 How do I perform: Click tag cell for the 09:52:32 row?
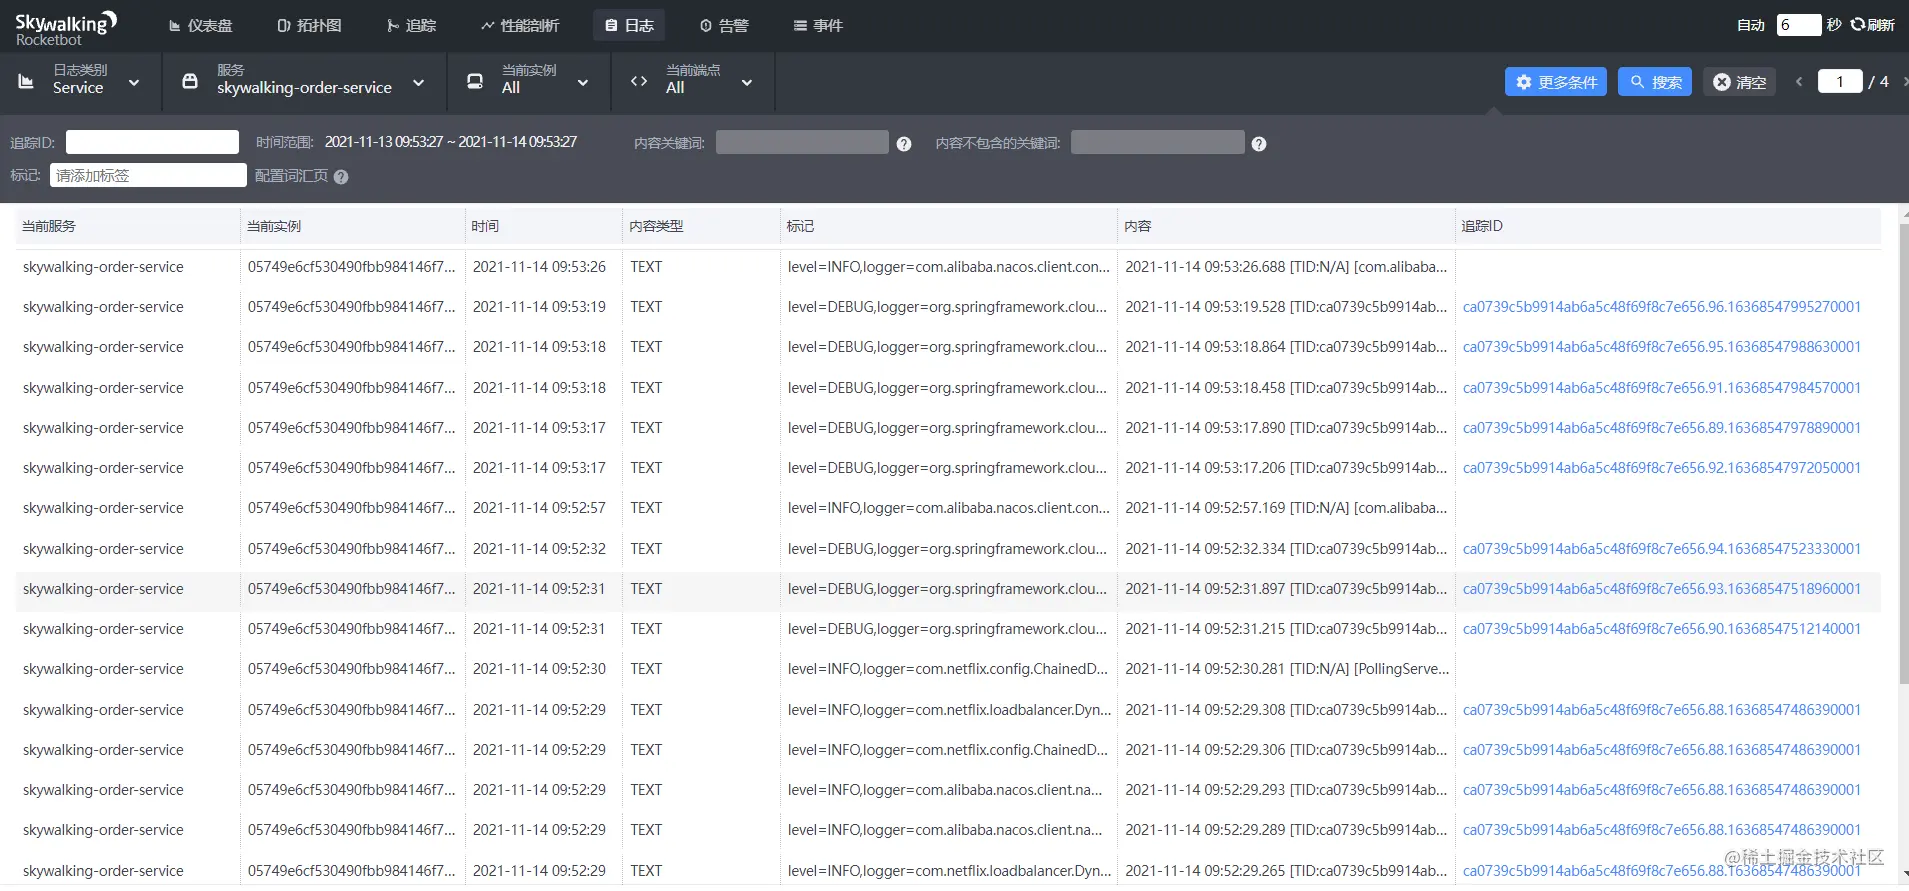pyautogui.click(x=947, y=549)
